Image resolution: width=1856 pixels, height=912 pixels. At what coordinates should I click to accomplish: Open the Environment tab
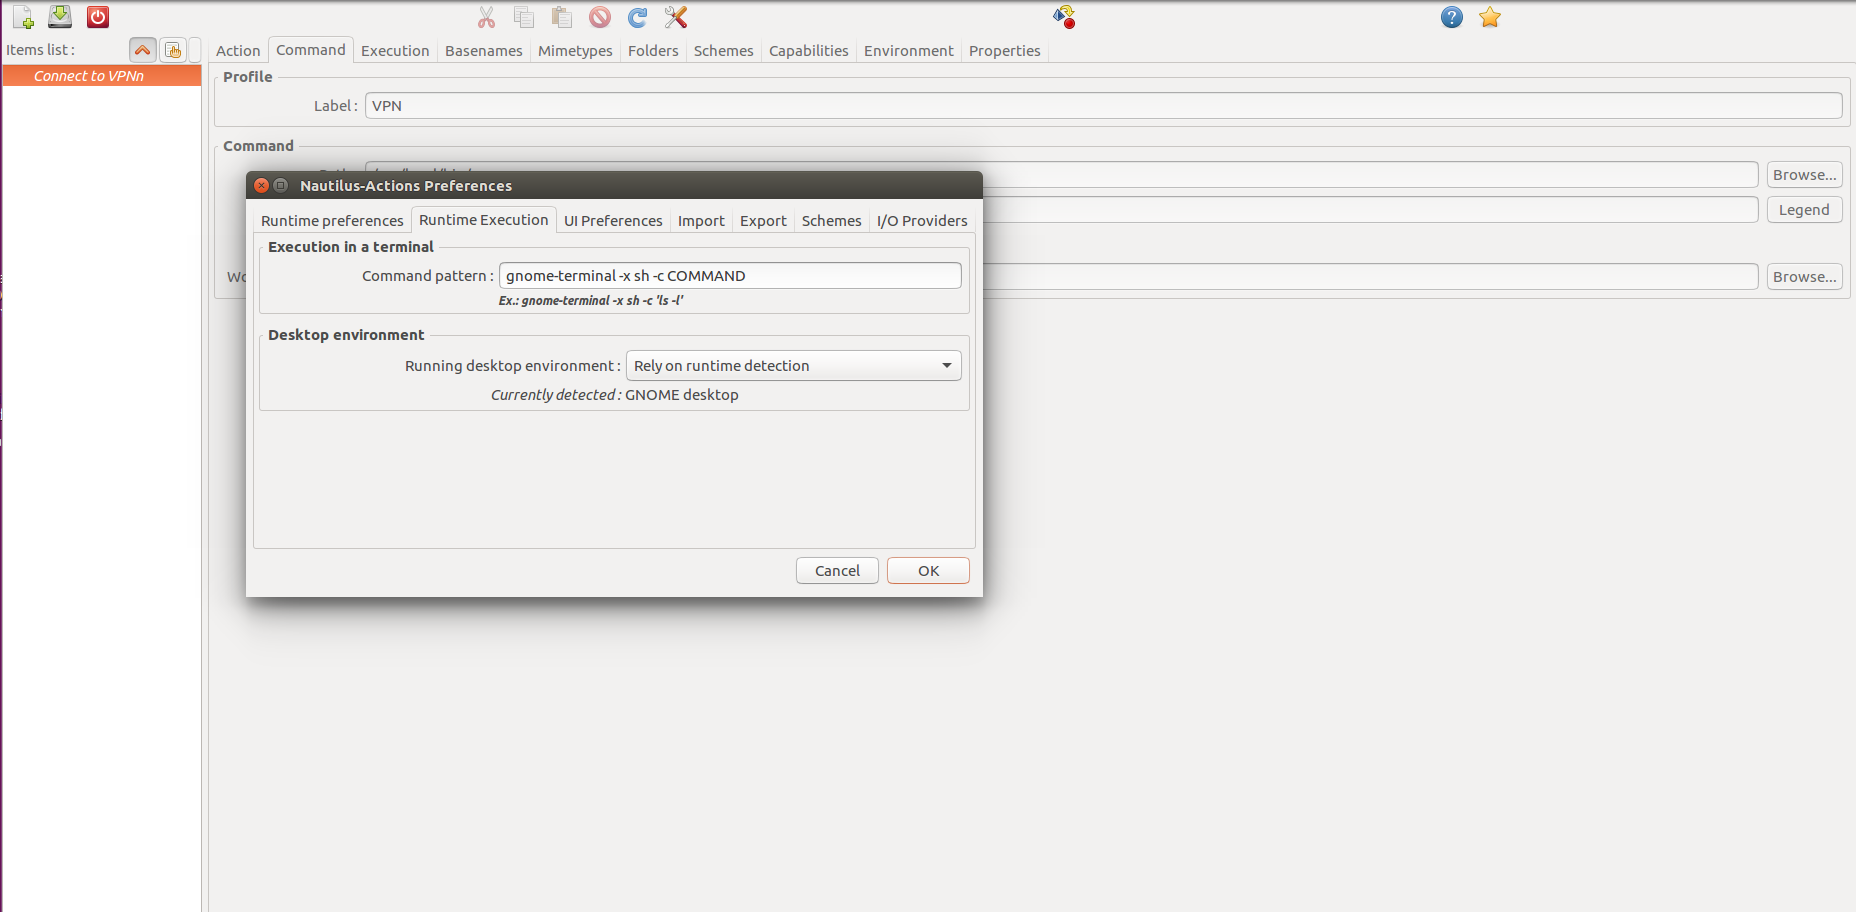coord(909,51)
